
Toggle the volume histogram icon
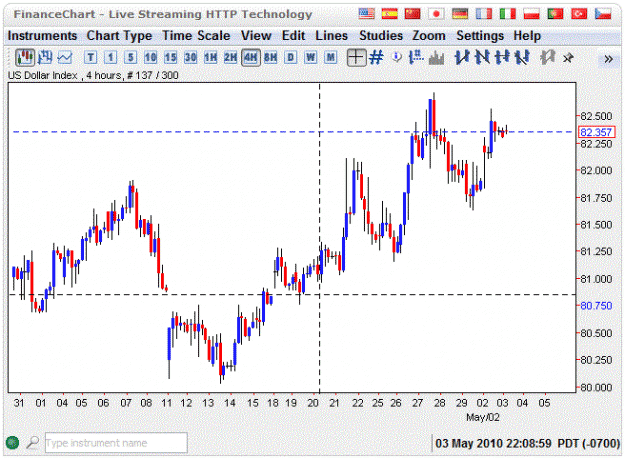(x=436, y=58)
